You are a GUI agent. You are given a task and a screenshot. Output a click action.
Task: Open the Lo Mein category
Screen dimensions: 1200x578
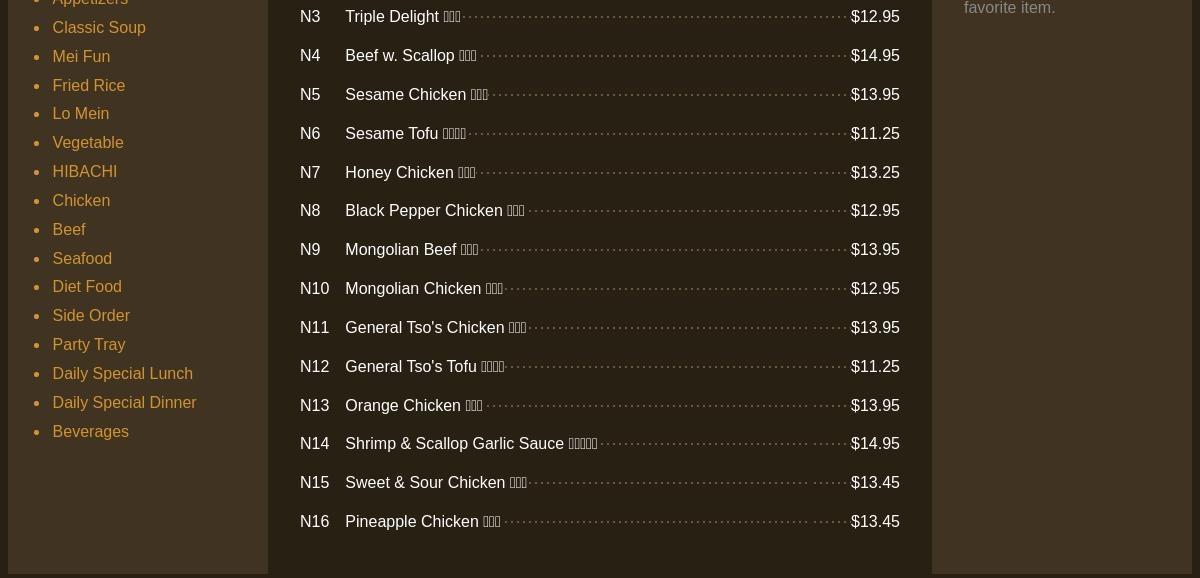click(x=80, y=114)
